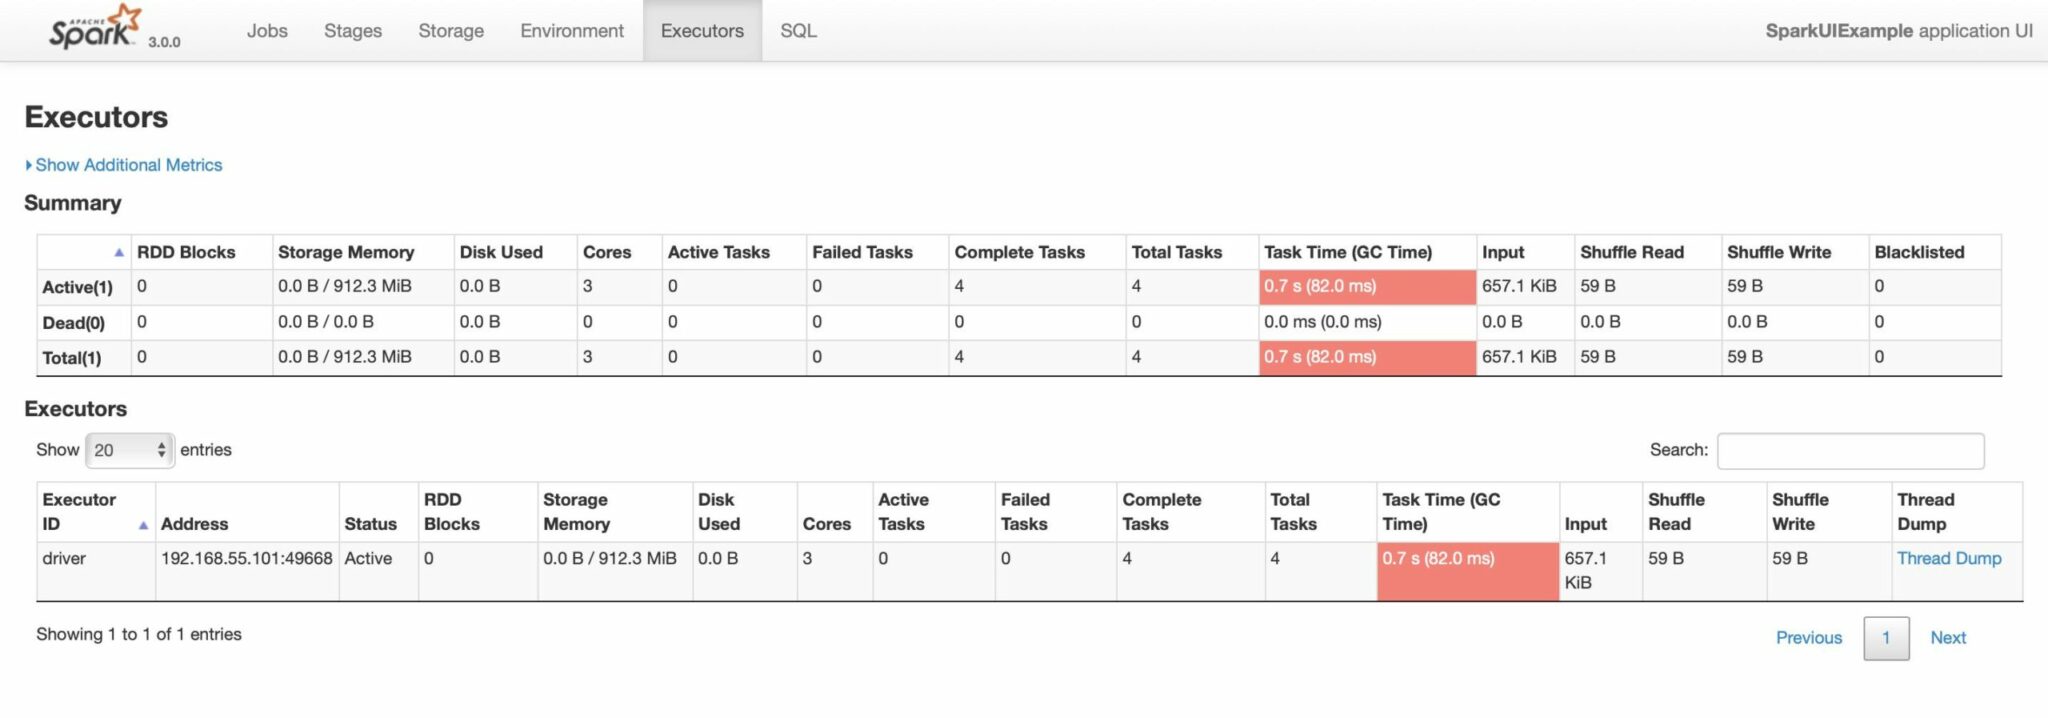Click the Spark version 3.0.0 label
Viewport: 2048px width, 718px height.
tap(164, 42)
